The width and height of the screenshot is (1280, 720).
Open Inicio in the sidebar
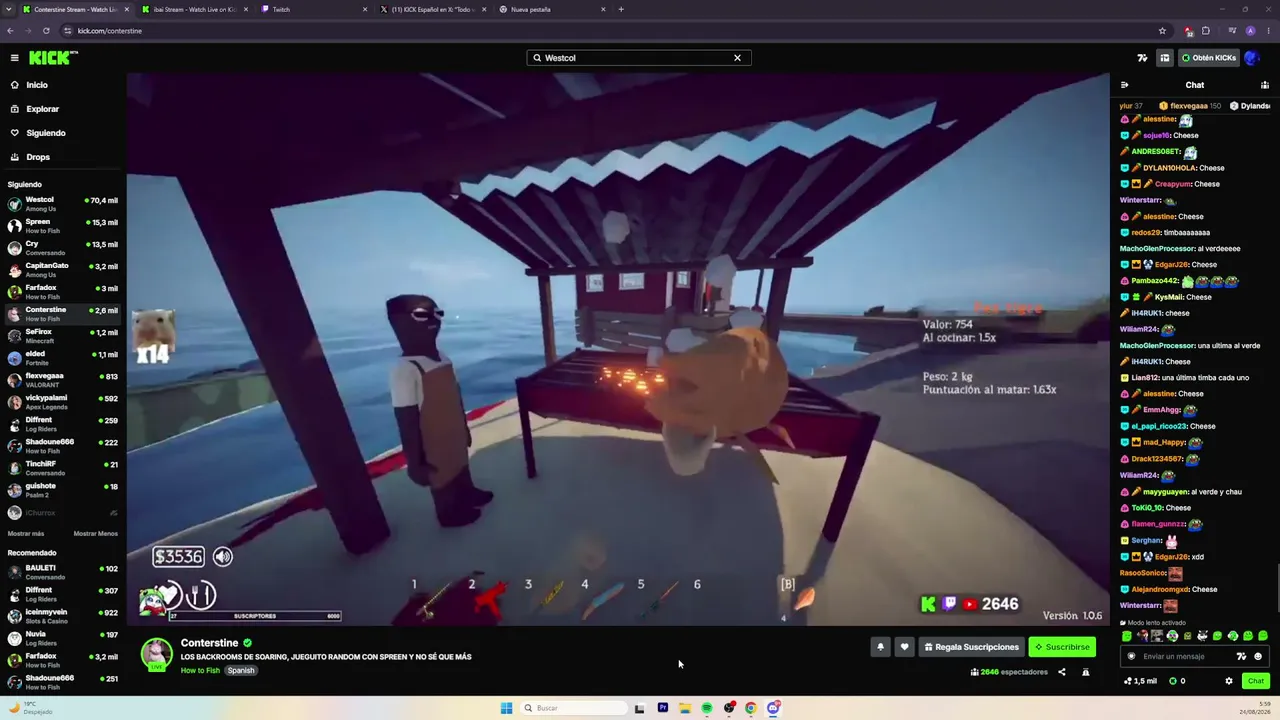coord(62,85)
